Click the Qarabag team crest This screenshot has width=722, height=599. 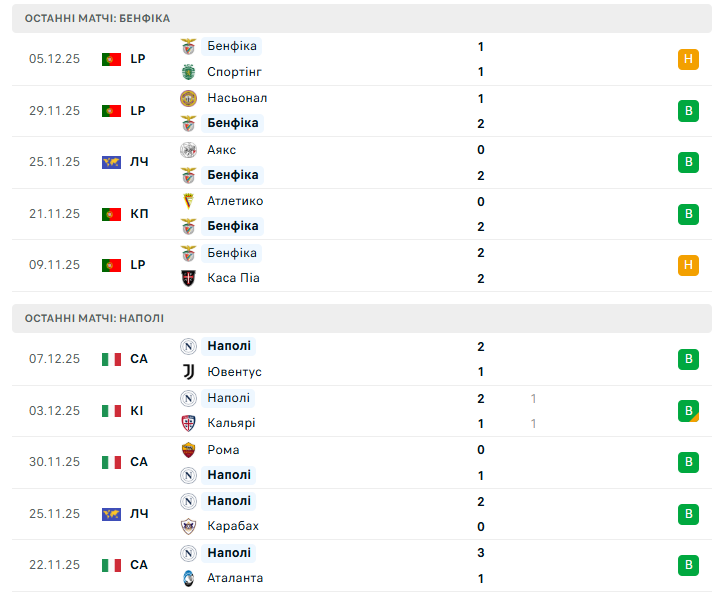pyautogui.click(x=188, y=526)
